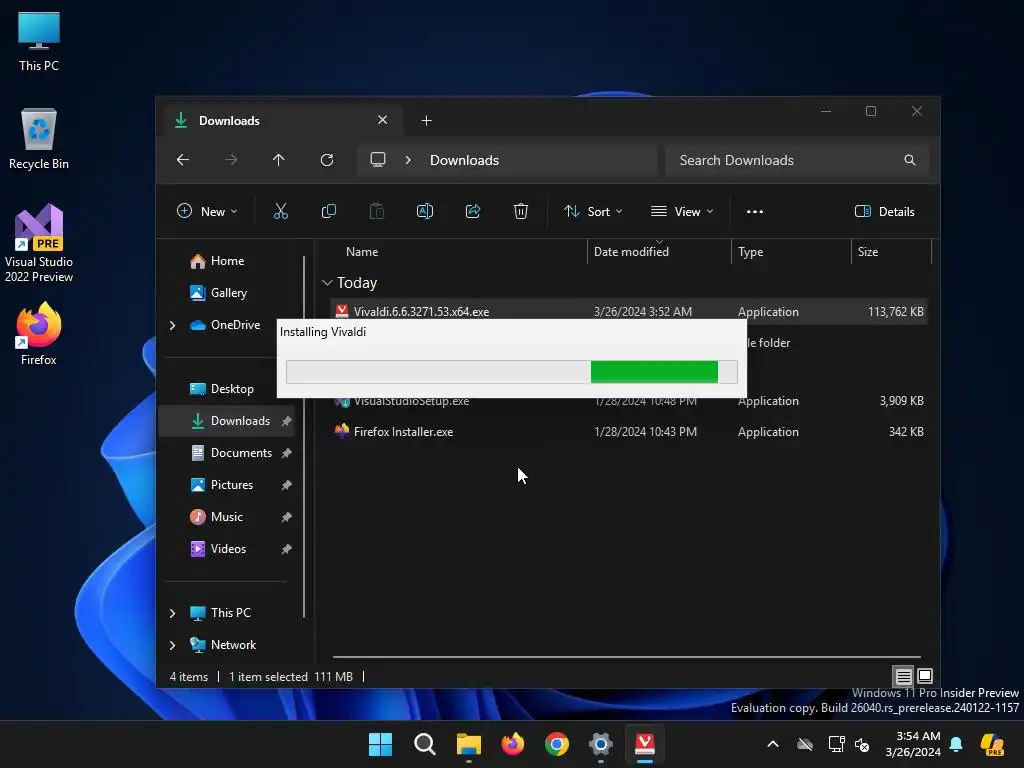Open the See more ellipsis menu
1024x768 pixels.
pyautogui.click(x=755, y=212)
